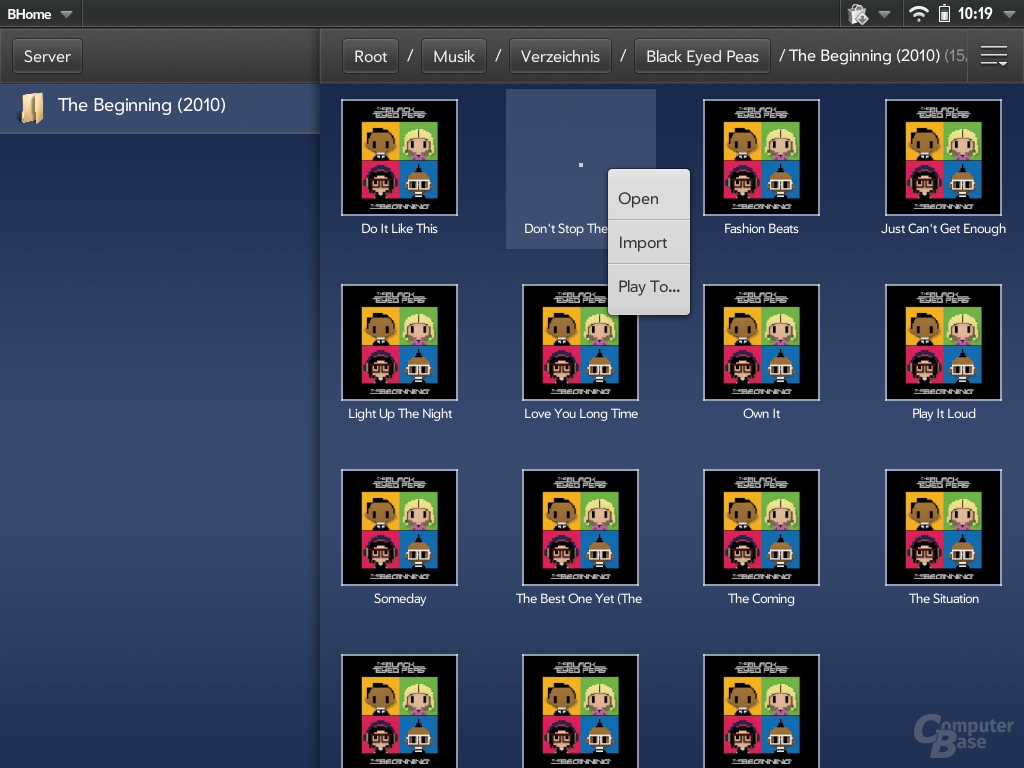Check the battery status icon

(944, 14)
